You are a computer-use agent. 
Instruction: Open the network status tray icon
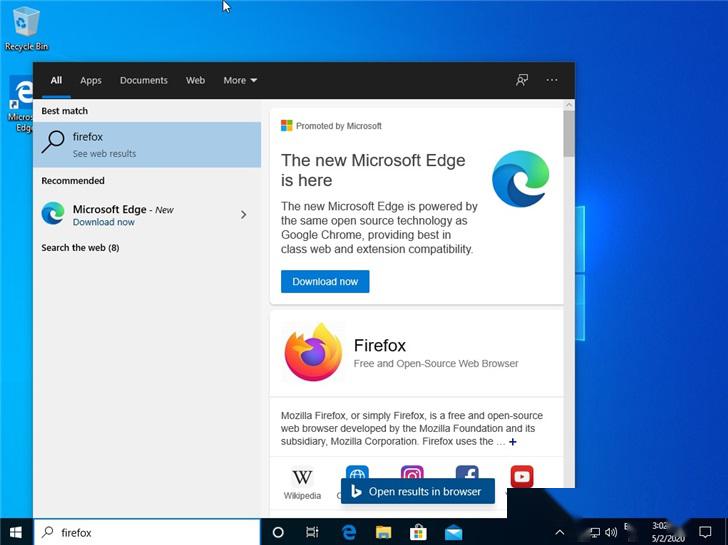tap(595, 532)
